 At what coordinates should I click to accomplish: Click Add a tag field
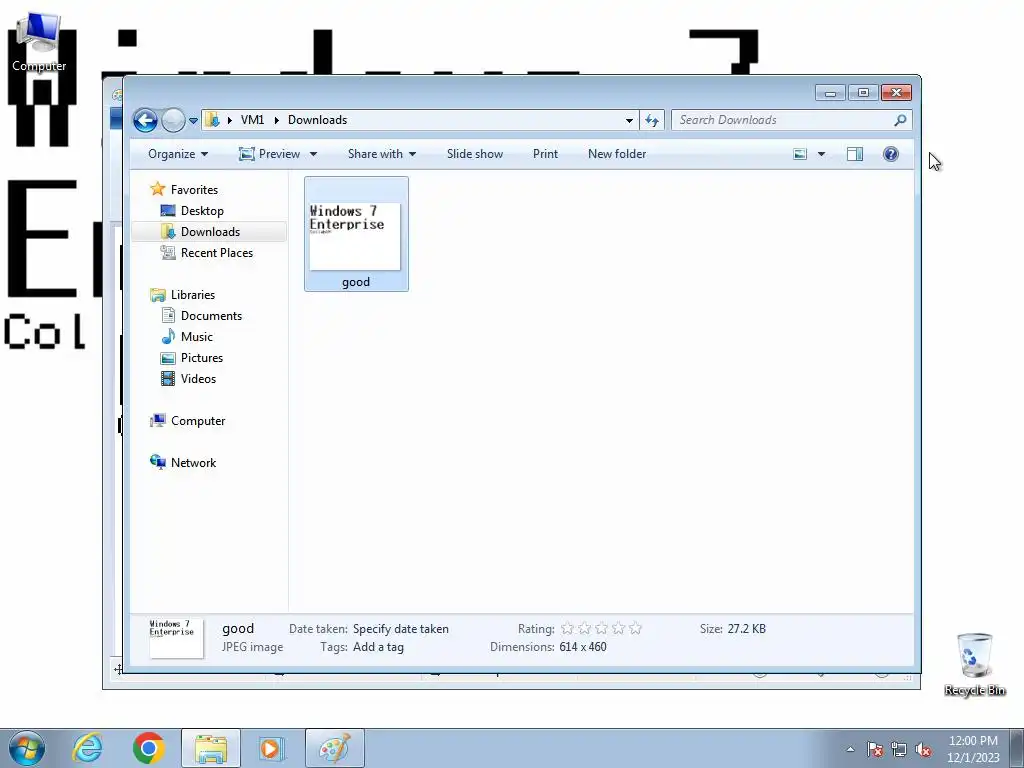click(378, 647)
